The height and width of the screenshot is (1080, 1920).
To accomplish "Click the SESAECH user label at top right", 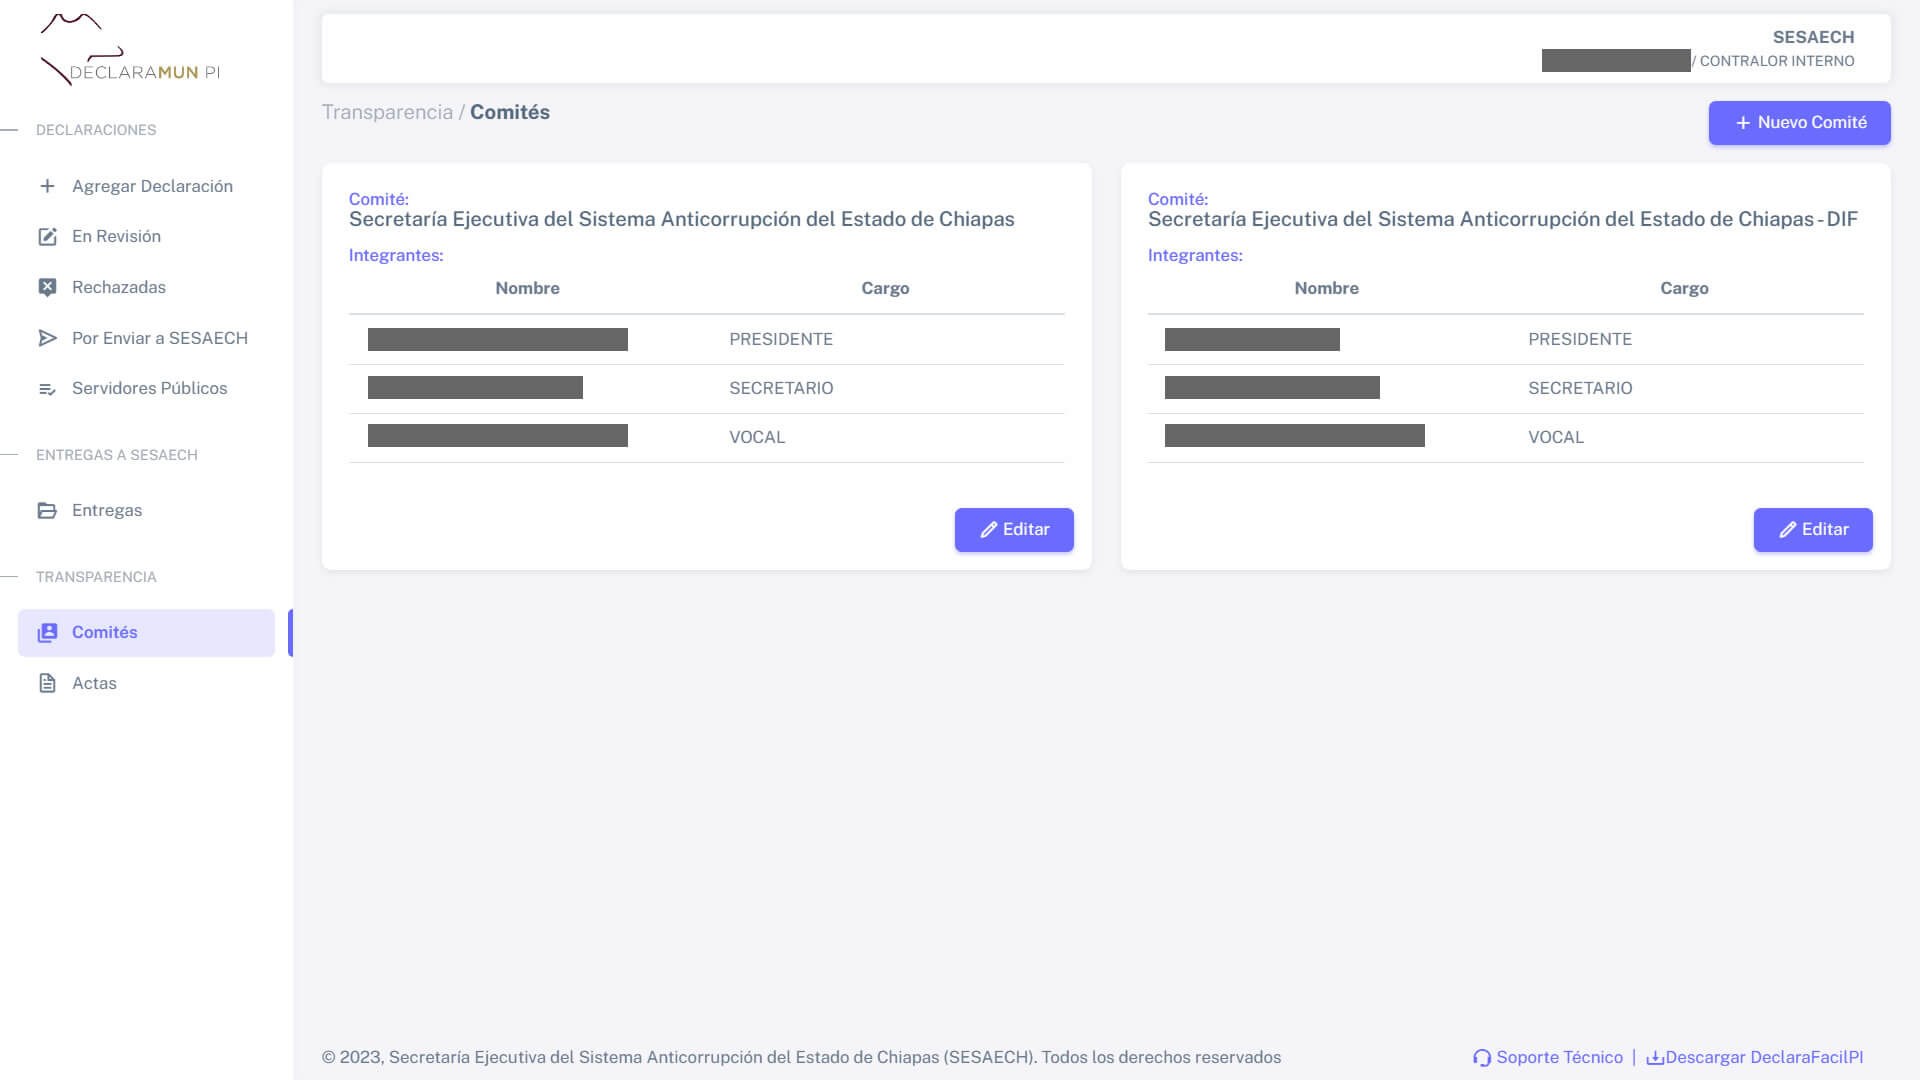I will coord(1813,37).
